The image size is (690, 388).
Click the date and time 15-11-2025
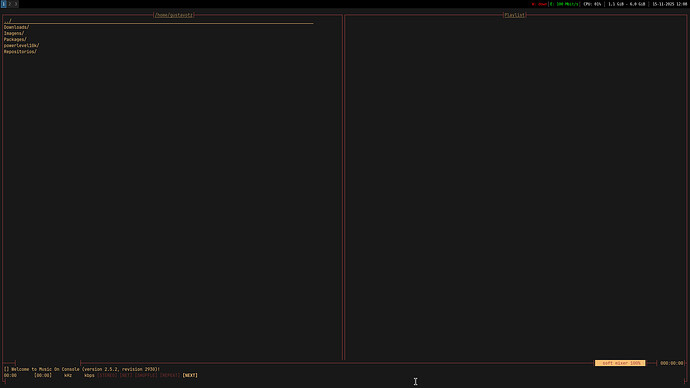tap(669, 4)
